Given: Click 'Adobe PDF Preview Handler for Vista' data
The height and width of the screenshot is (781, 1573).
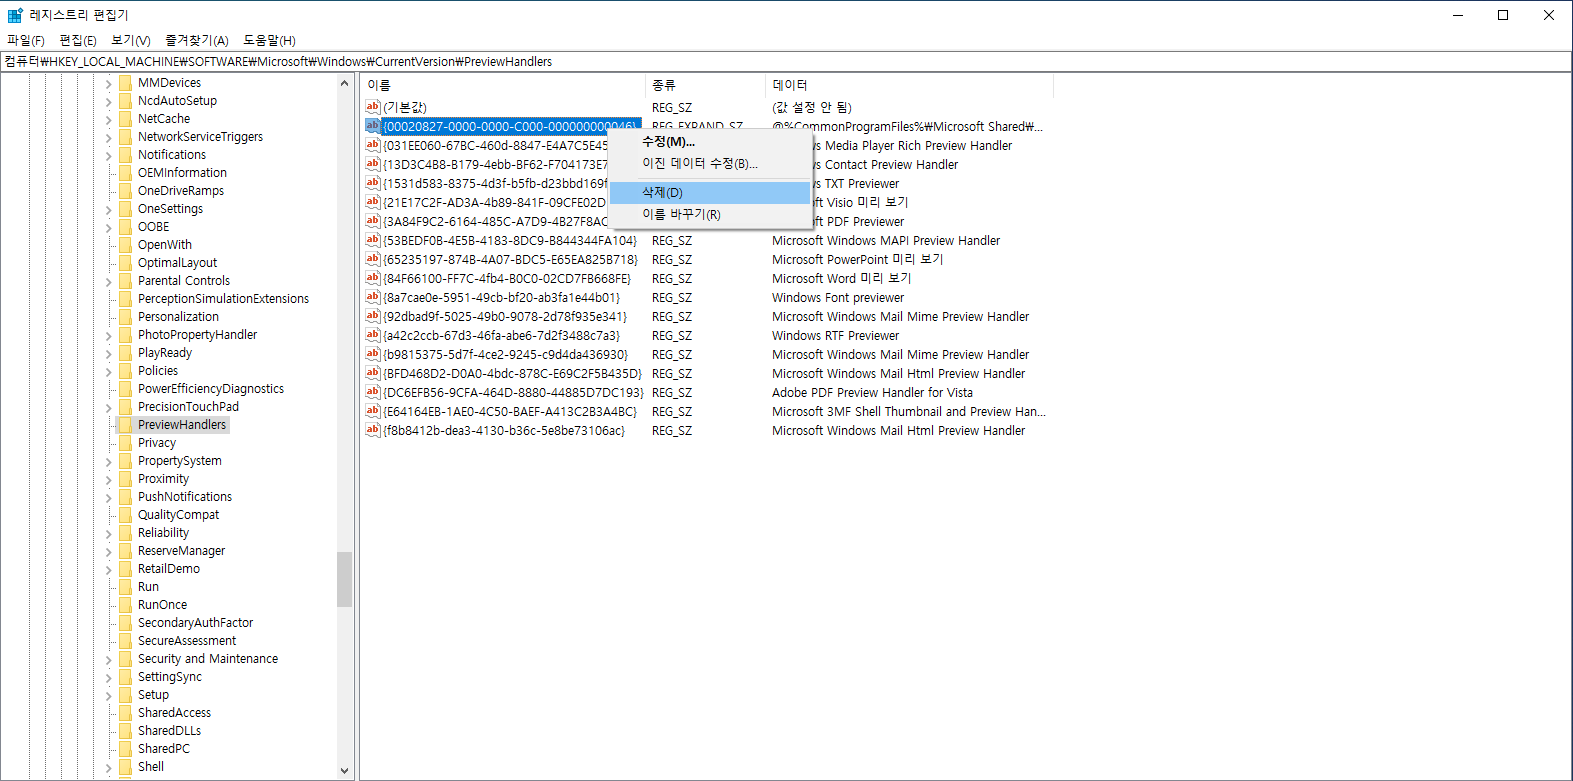Looking at the screenshot, I should click(872, 392).
